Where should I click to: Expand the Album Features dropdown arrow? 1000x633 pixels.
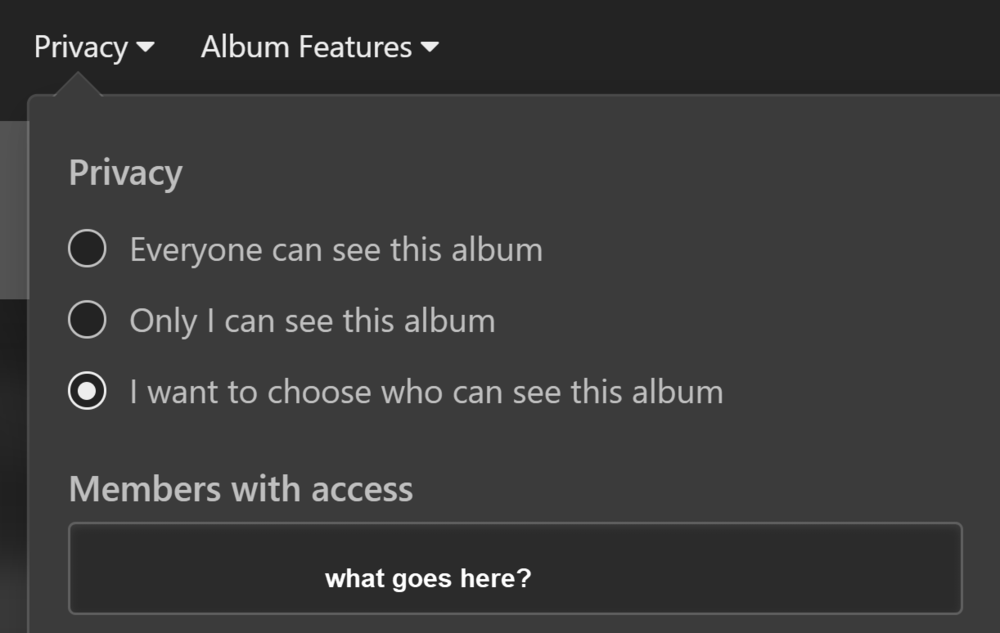(x=430, y=47)
